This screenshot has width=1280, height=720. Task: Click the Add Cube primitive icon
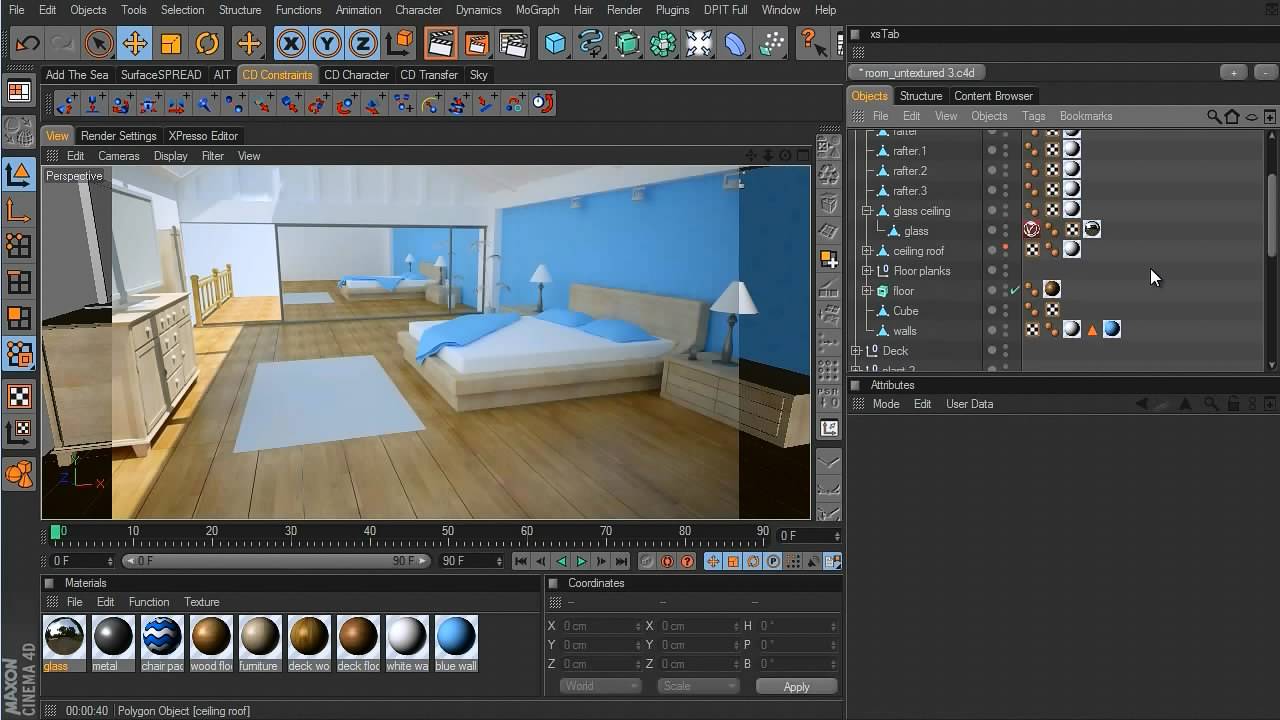coord(555,43)
